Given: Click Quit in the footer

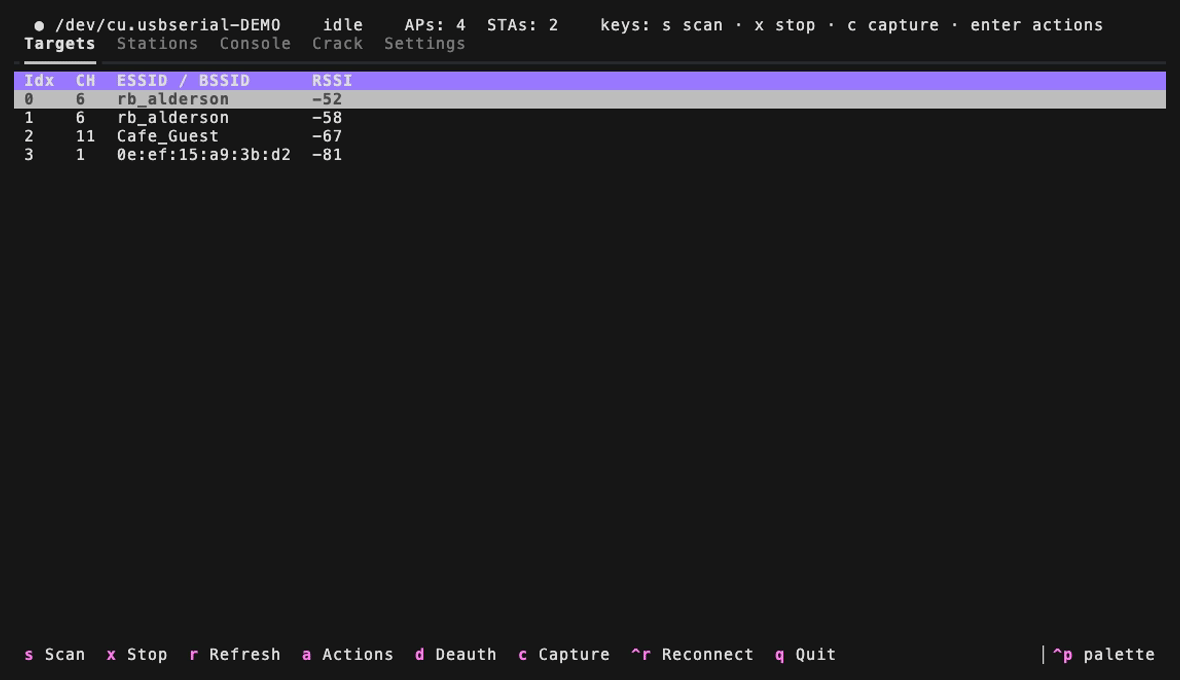Looking at the screenshot, I should [805, 654].
